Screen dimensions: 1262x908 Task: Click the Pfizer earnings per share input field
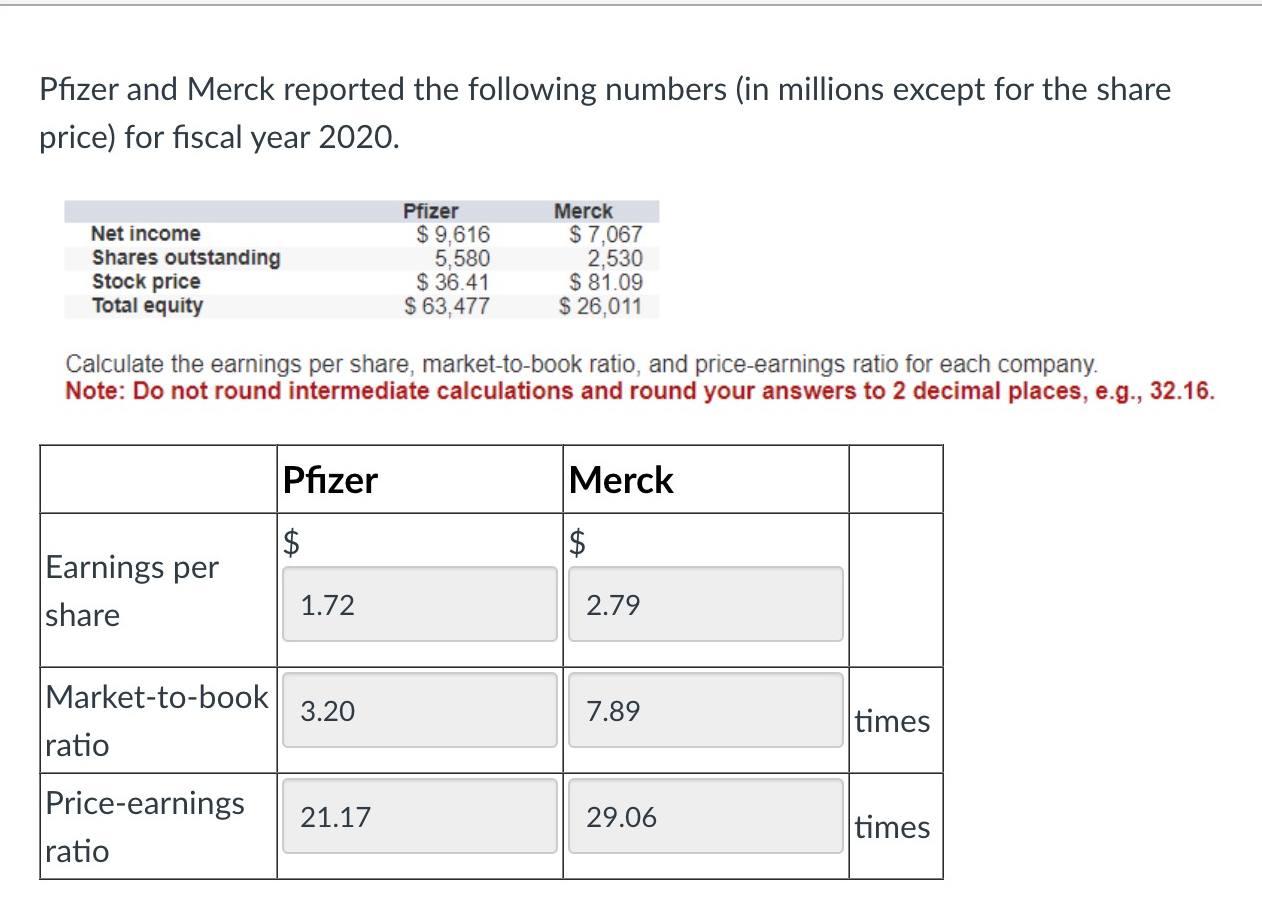click(419, 603)
